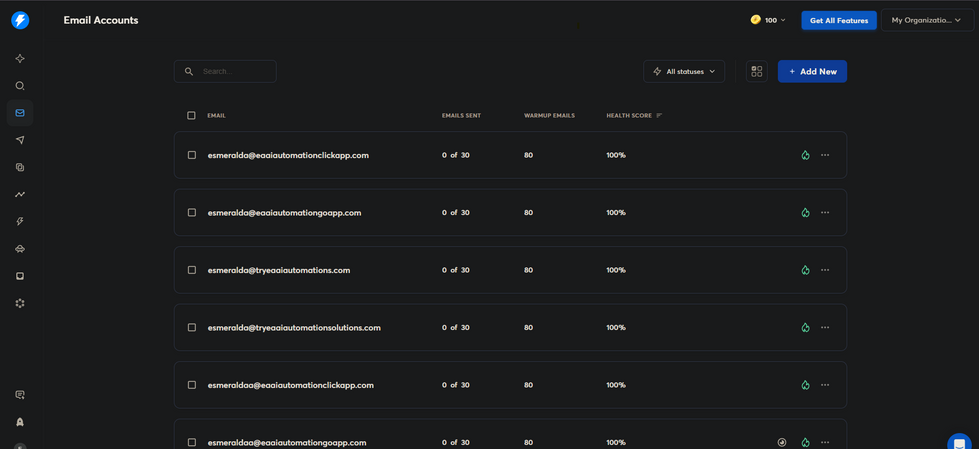The image size is (979, 449).
Task: Open the Analytics line-chart sidebar icon
Action: pyautogui.click(x=20, y=194)
